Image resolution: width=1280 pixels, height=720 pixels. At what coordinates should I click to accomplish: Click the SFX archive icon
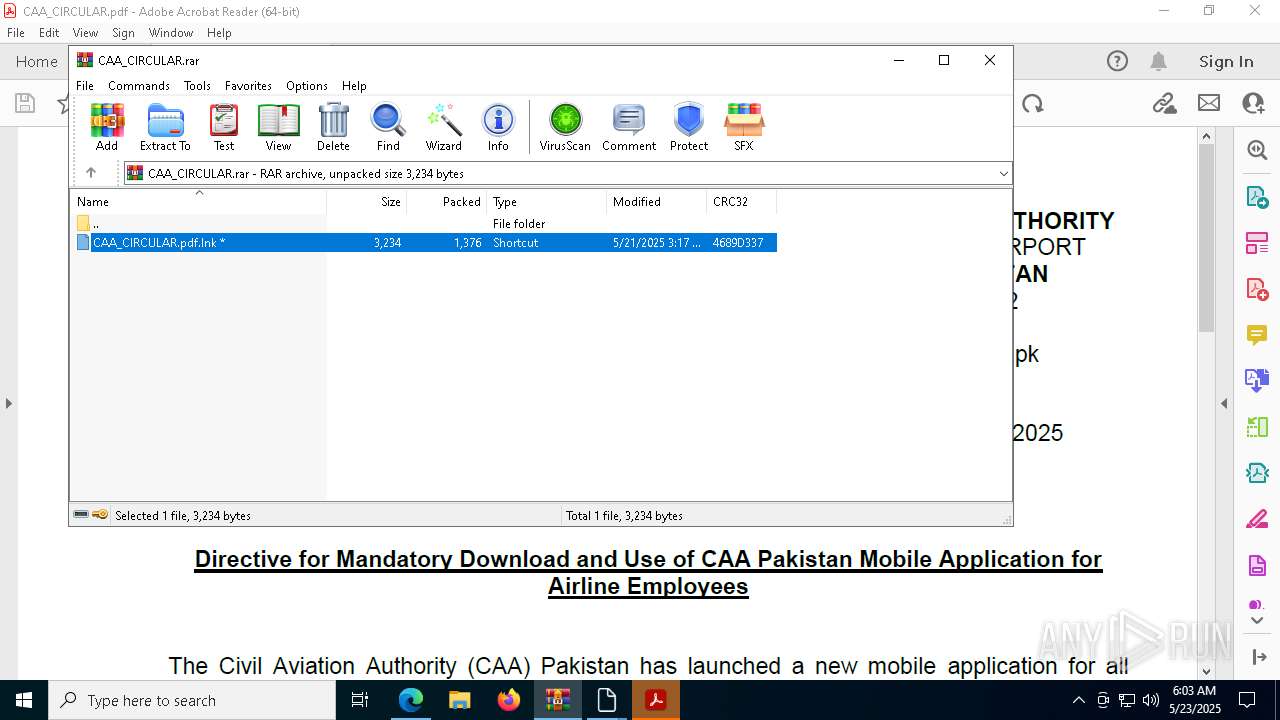coord(744,127)
